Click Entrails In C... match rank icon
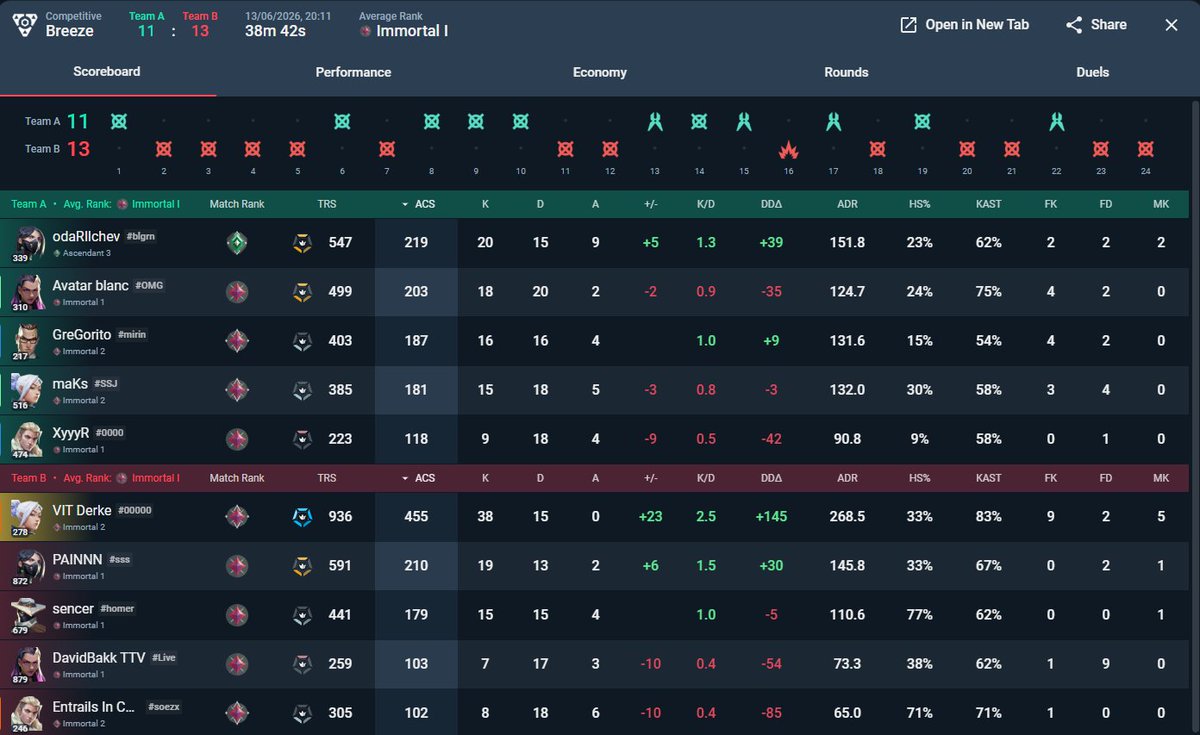Viewport: 1200px width, 735px height. (237, 713)
